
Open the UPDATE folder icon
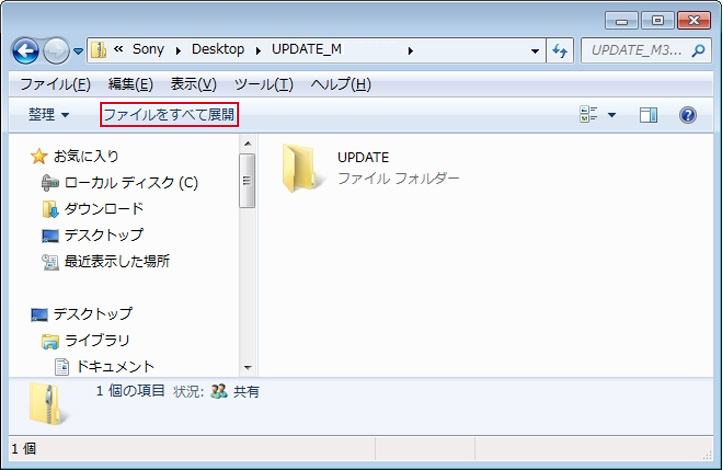[303, 167]
